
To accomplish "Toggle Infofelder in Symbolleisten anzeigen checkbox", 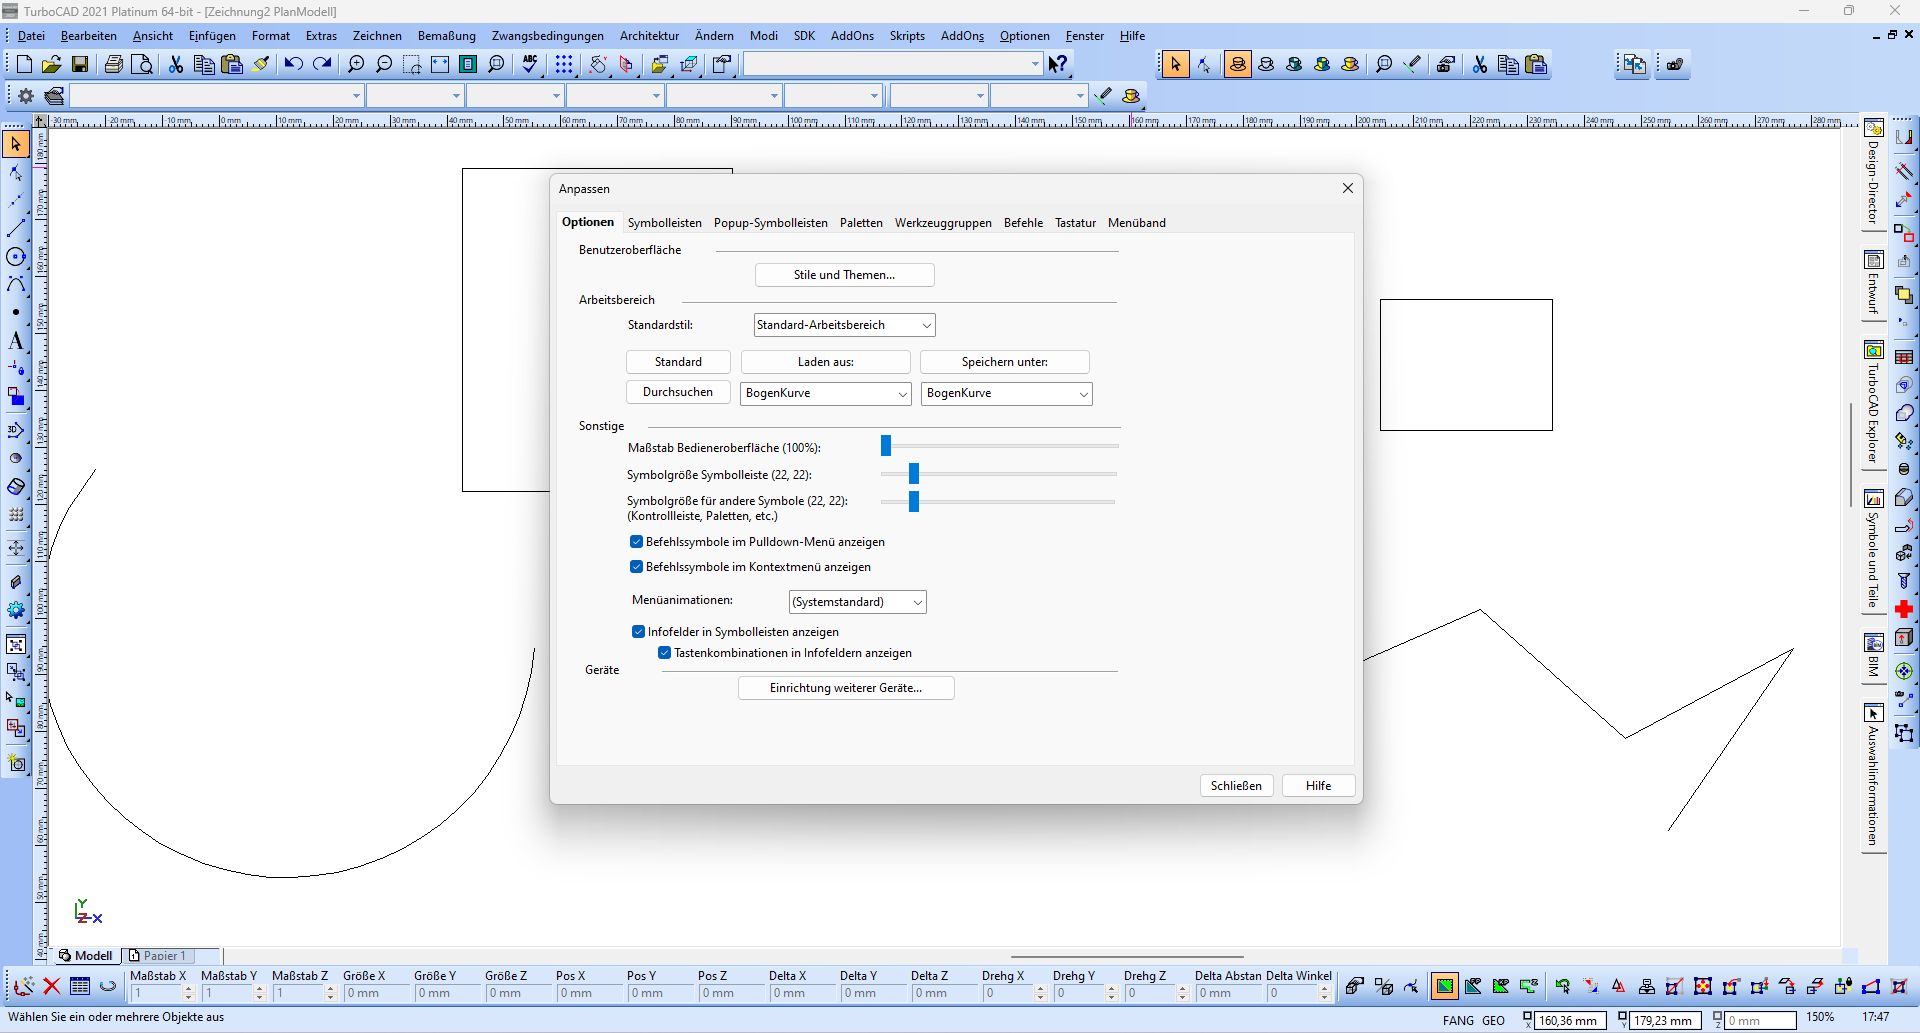I will [638, 632].
